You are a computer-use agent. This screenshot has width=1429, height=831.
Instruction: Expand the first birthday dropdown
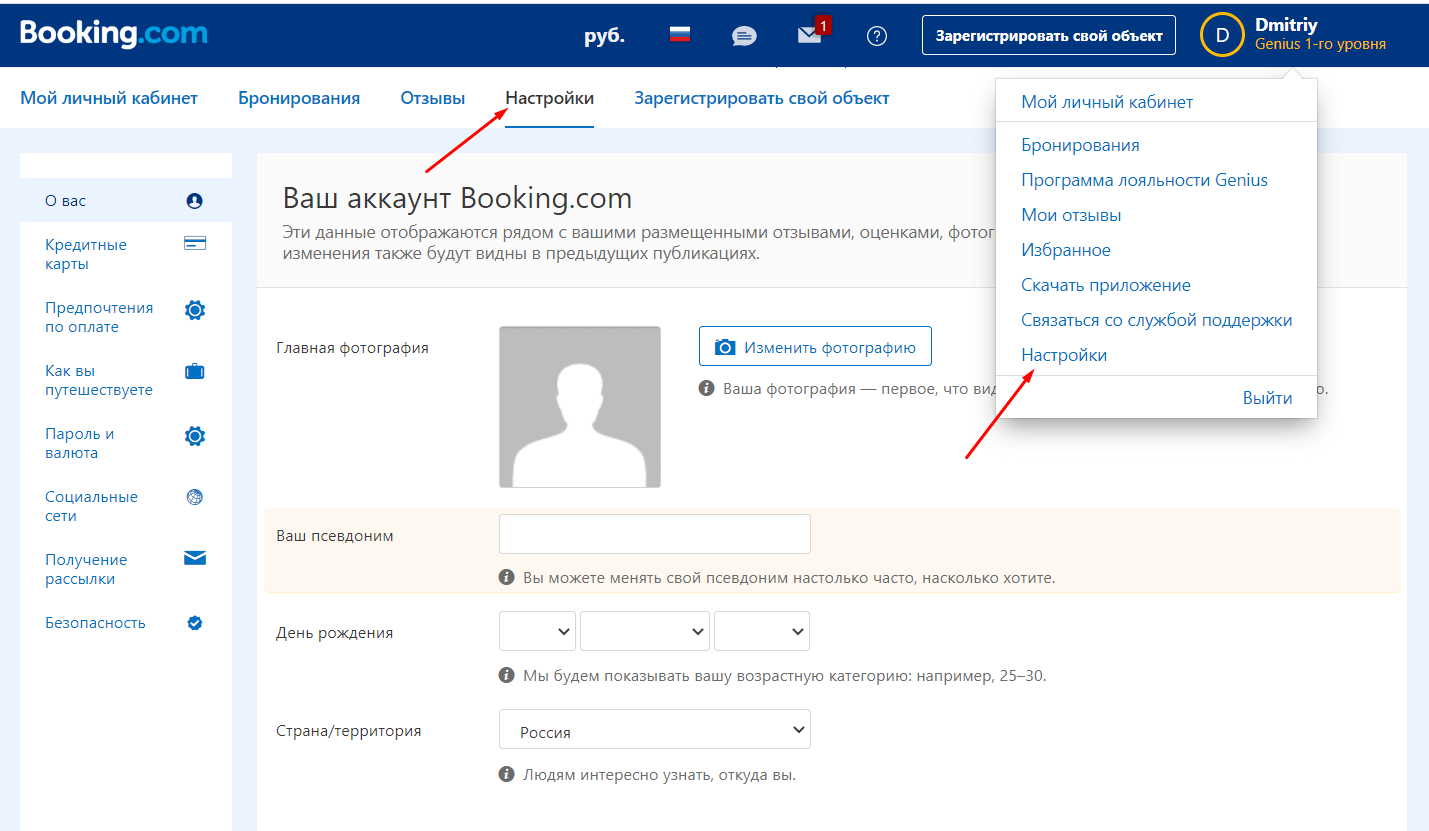pyautogui.click(x=537, y=632)
